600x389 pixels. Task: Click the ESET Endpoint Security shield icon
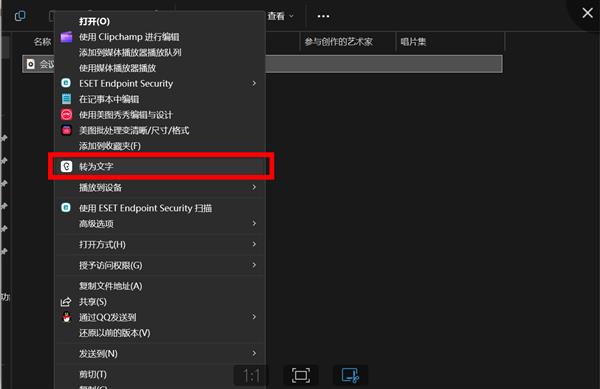click(66, 83)
